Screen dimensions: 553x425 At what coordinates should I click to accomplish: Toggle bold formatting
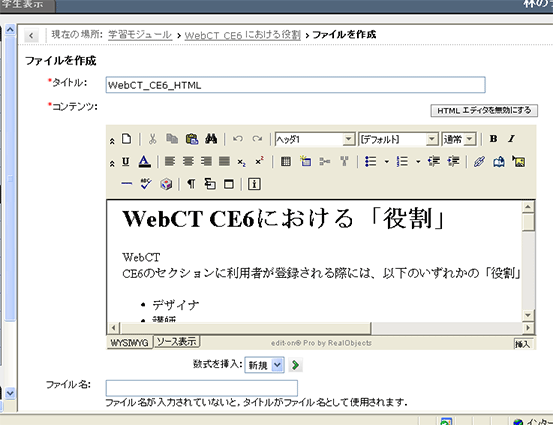(x=493, y=139)
